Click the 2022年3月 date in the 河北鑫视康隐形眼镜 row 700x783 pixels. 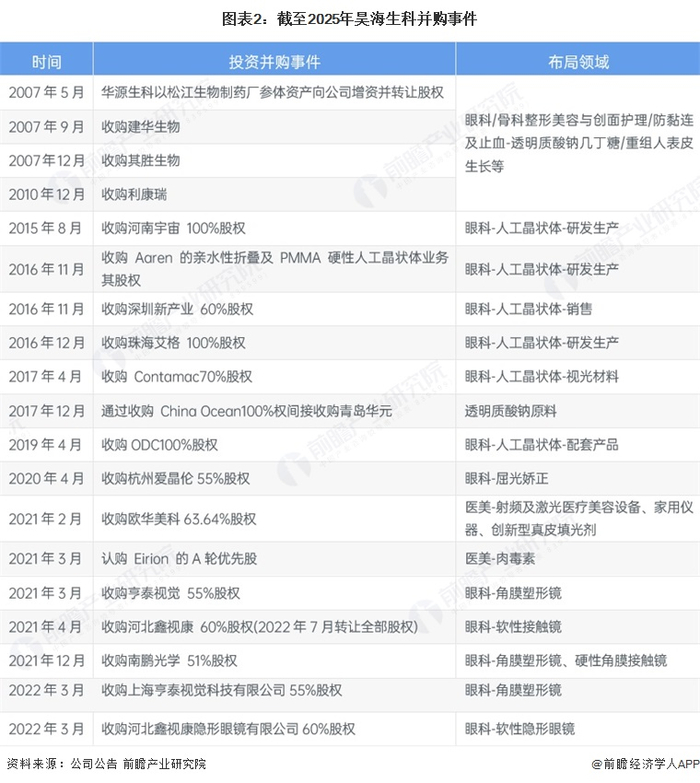coord(46,729)
